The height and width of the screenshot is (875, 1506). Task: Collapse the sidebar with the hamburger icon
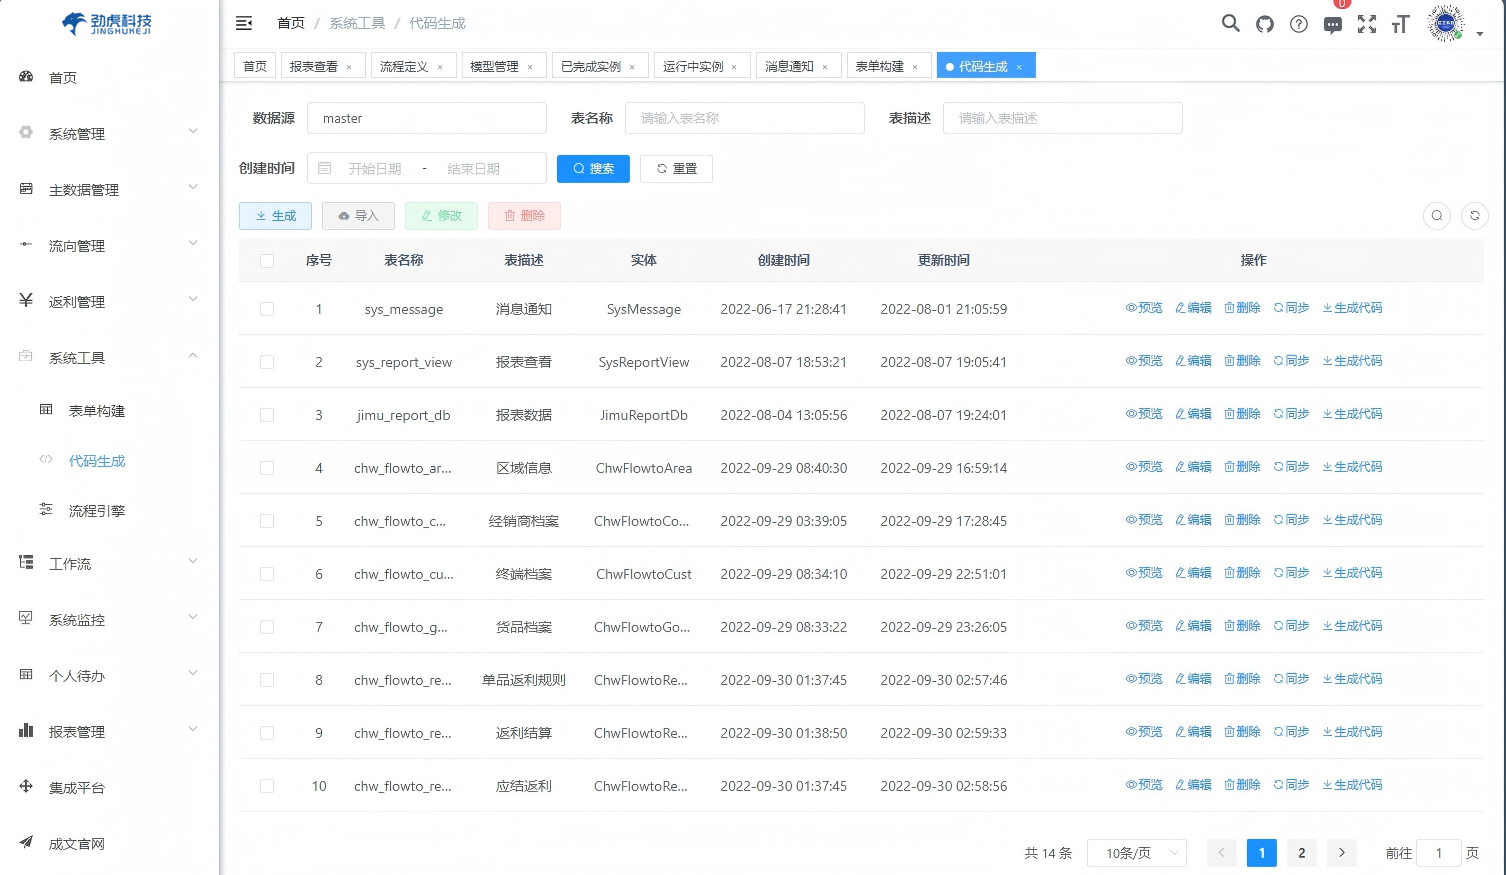[x=244, y=22]
